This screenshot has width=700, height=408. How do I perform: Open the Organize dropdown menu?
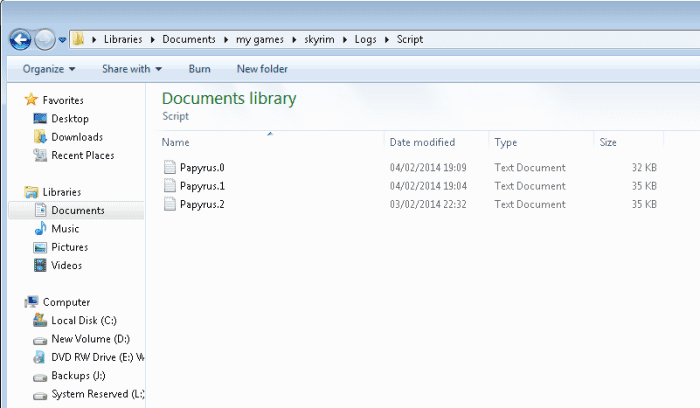point(49,69)
